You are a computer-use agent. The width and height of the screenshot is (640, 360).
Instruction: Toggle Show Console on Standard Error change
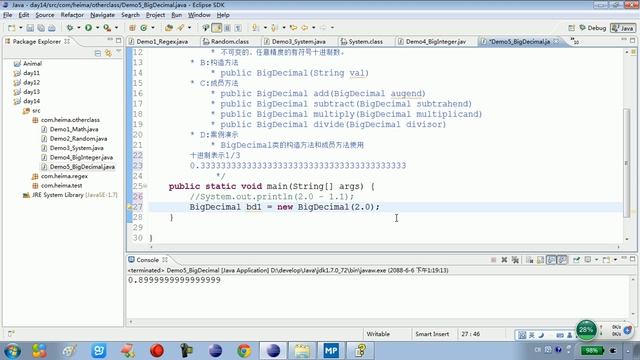coord(562,260)
